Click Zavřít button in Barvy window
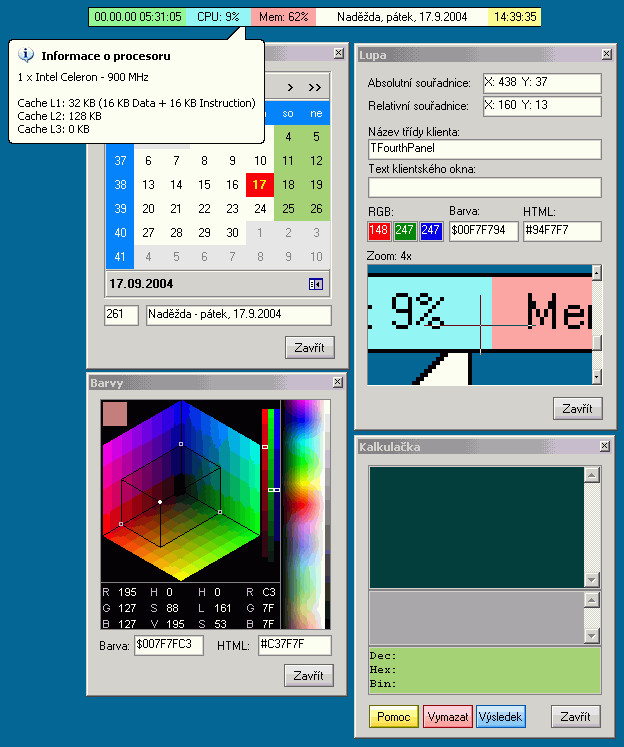Screen dimensions: 624x747 (309, 676)
